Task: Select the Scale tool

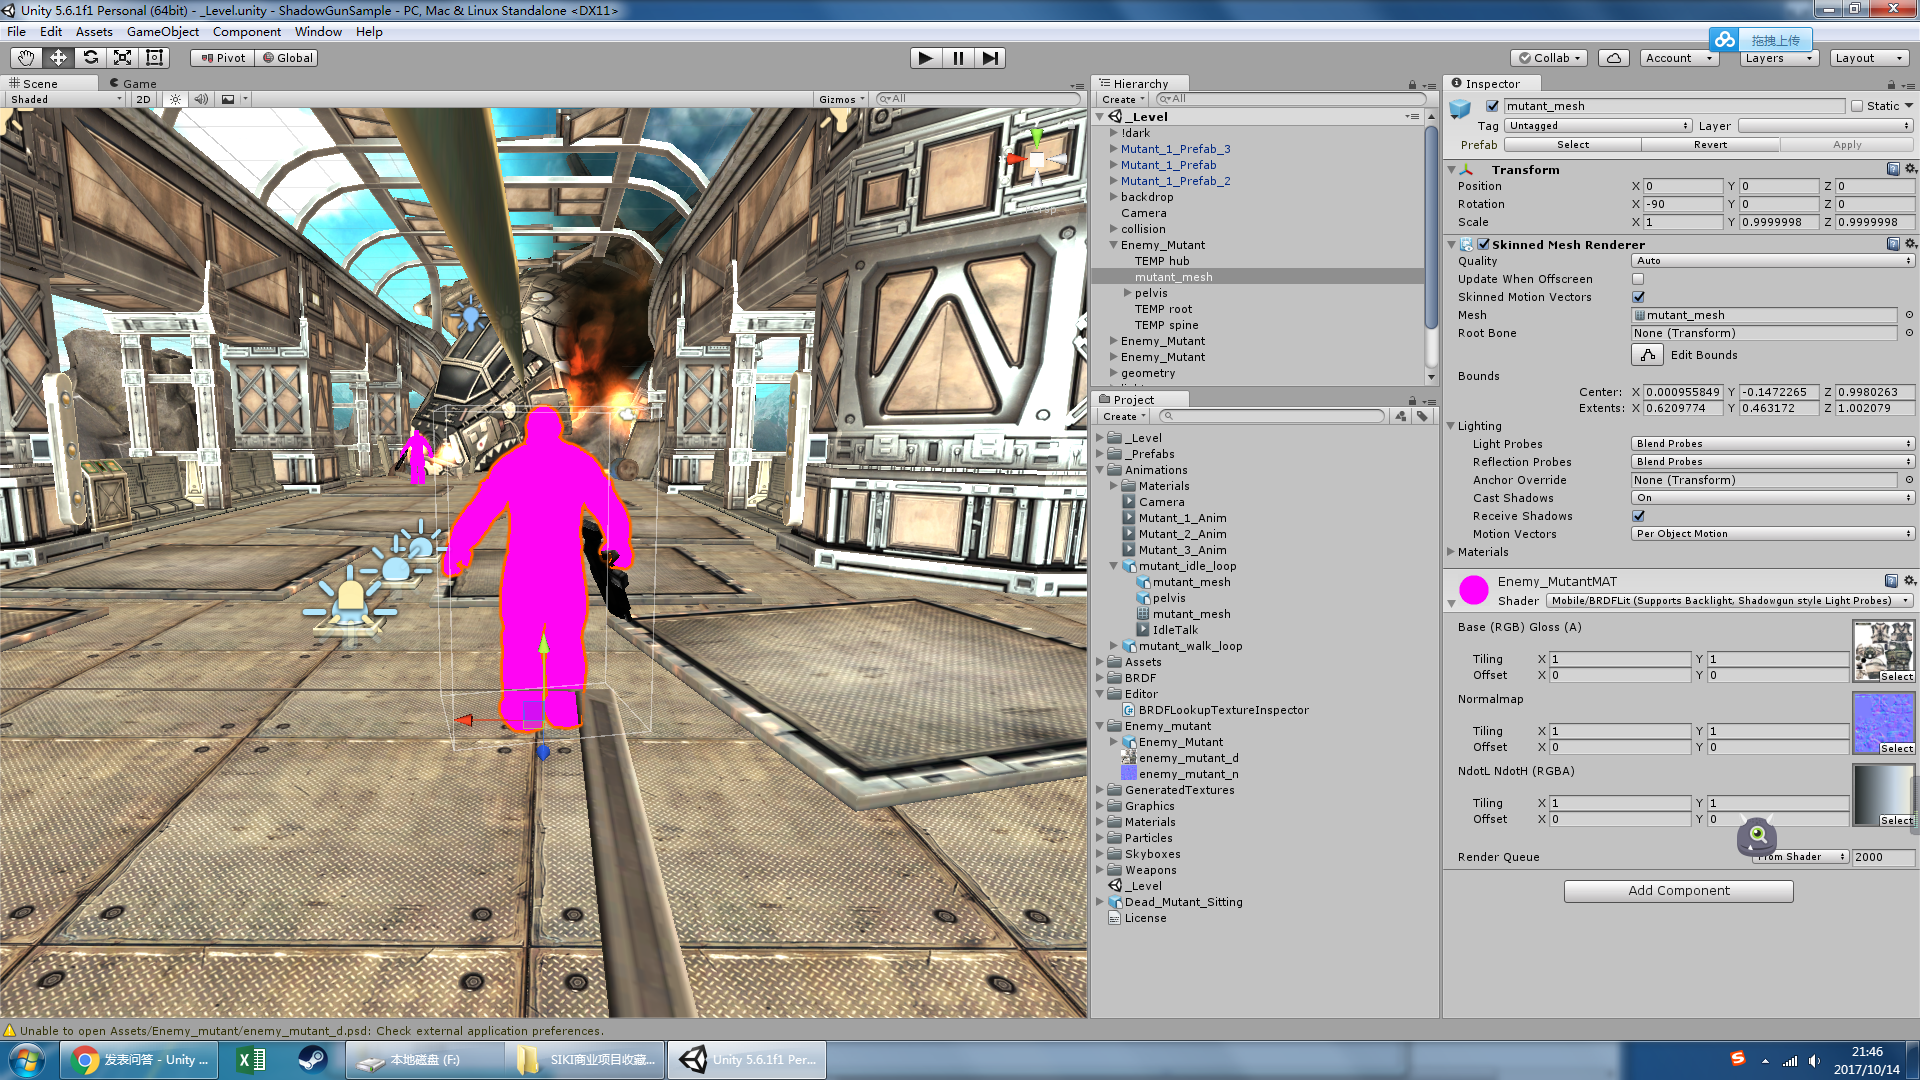Action: pyautogui.click(x=122, y=58)
